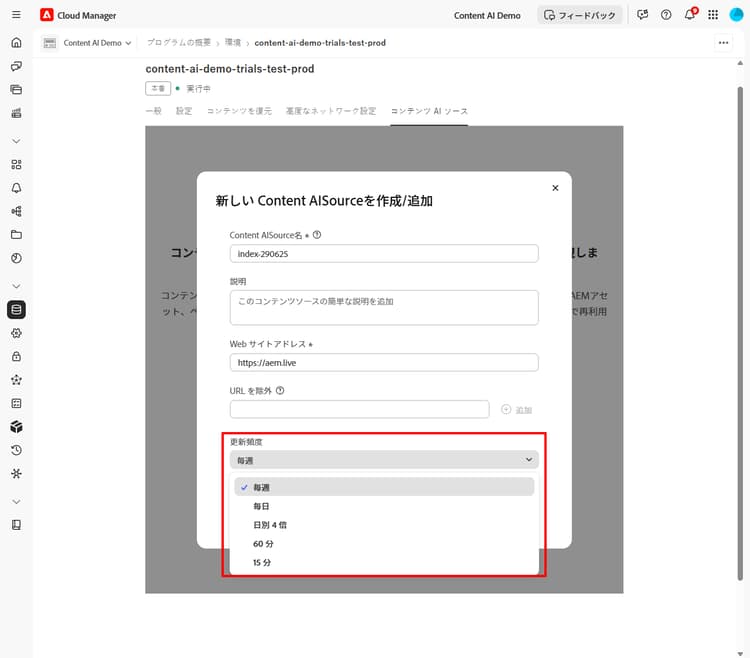Select 毎週 in the frequency list

[384, 487]
